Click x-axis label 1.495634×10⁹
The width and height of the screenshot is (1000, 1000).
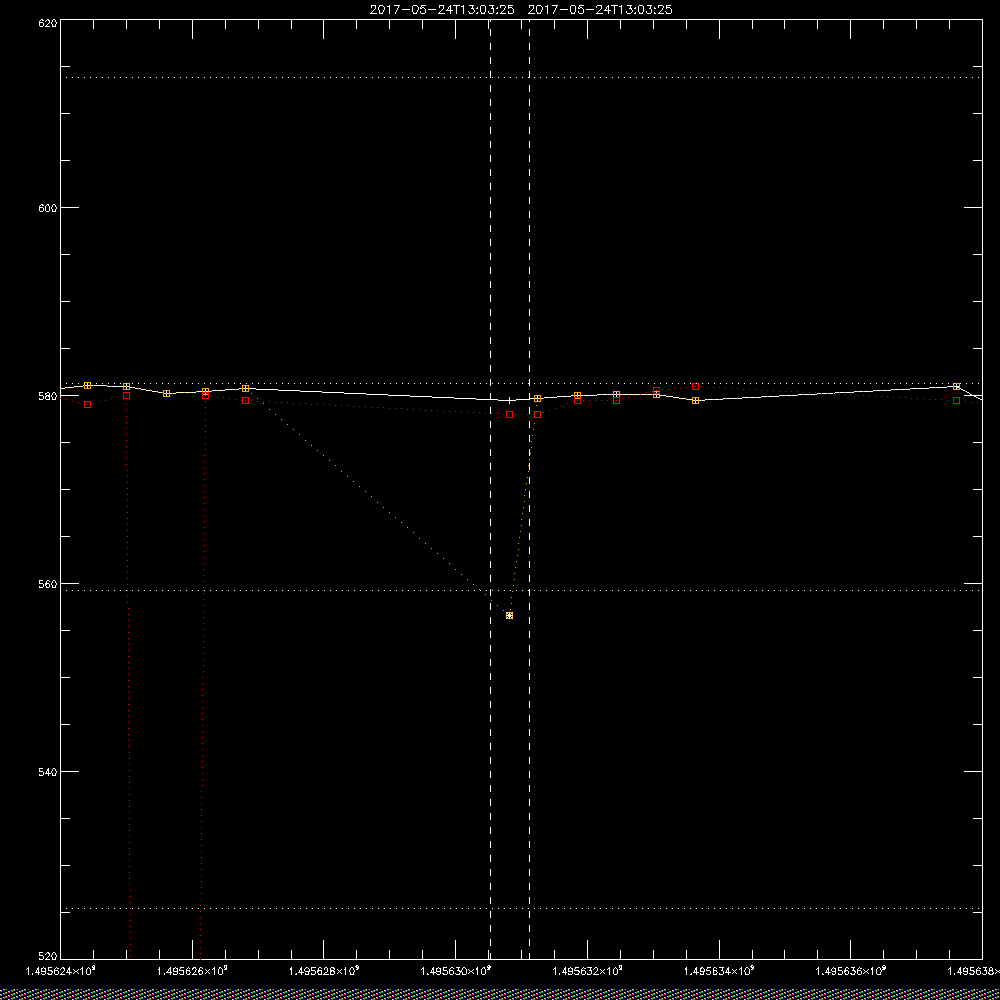tap(719, 971)
